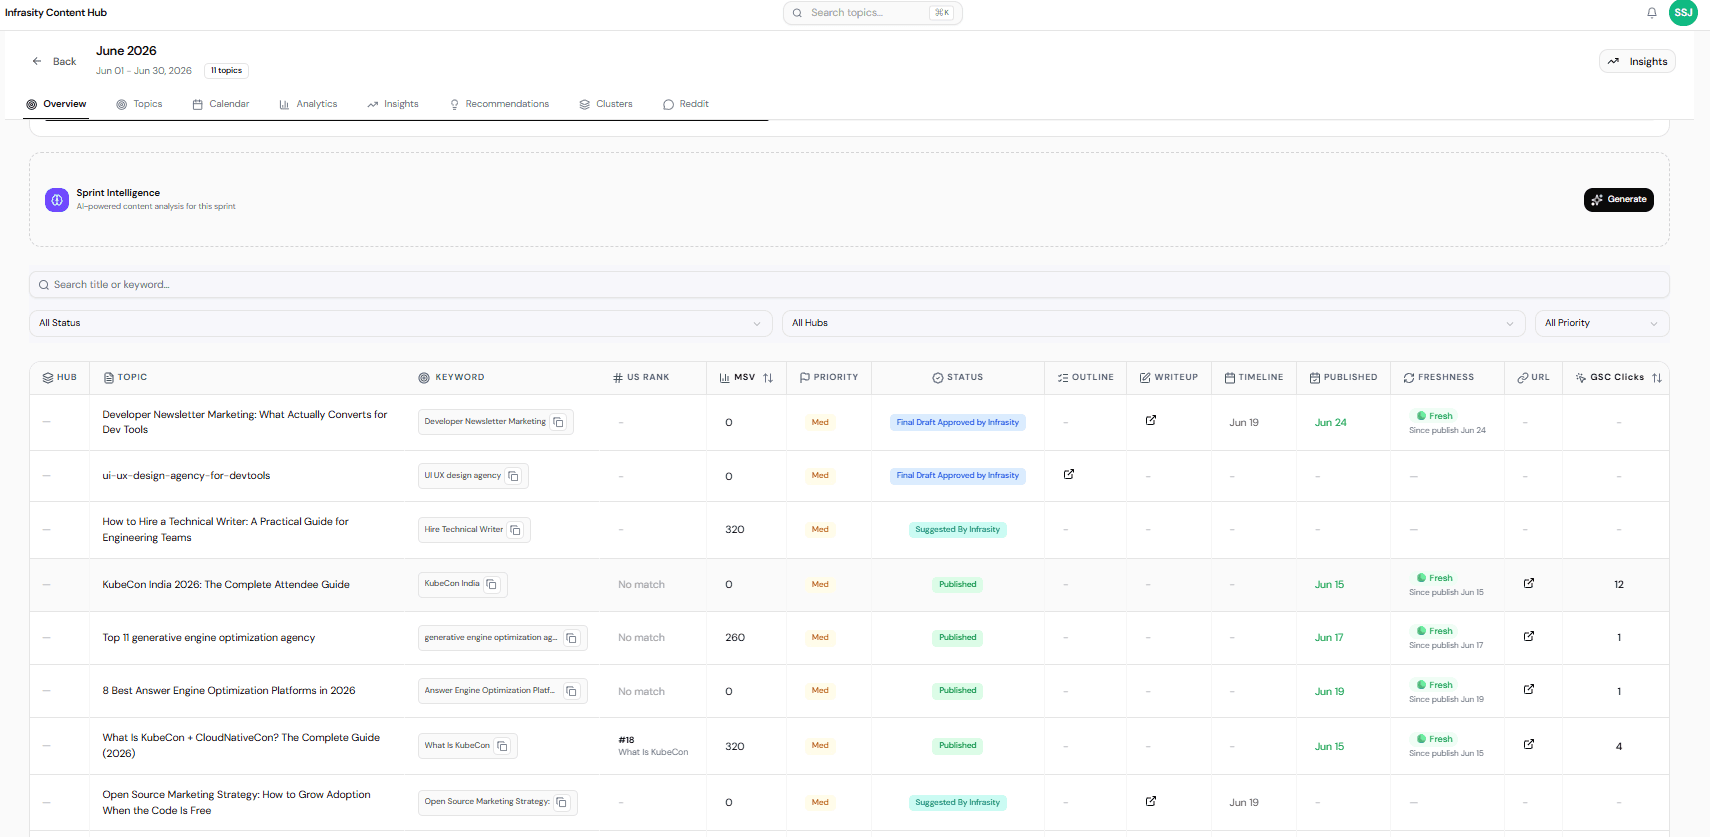Click the Generate button
Viewport: 1710px width, 837px height.
[x=1619, y=200]
